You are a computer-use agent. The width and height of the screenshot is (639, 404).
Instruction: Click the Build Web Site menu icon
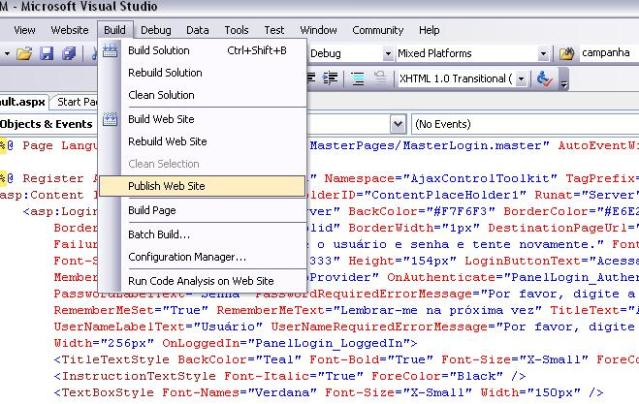click(111, 119)
